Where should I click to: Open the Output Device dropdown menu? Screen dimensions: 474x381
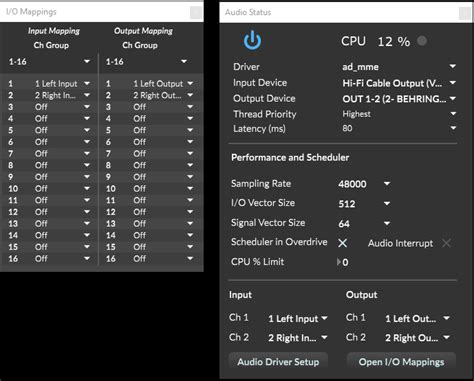(x=399, y=99)
